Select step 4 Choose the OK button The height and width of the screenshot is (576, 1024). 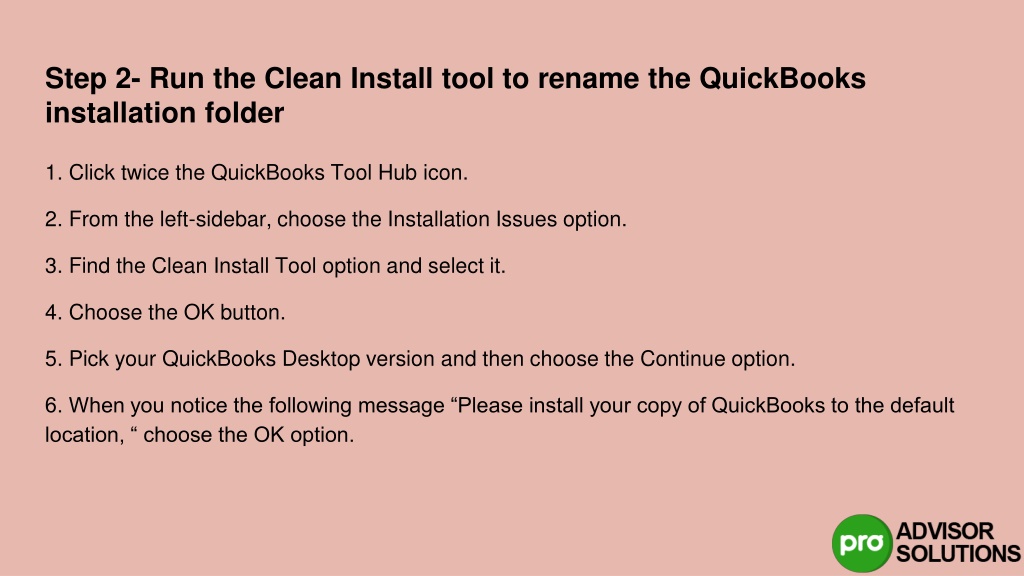pyautogui.click(x=165, y=312)
